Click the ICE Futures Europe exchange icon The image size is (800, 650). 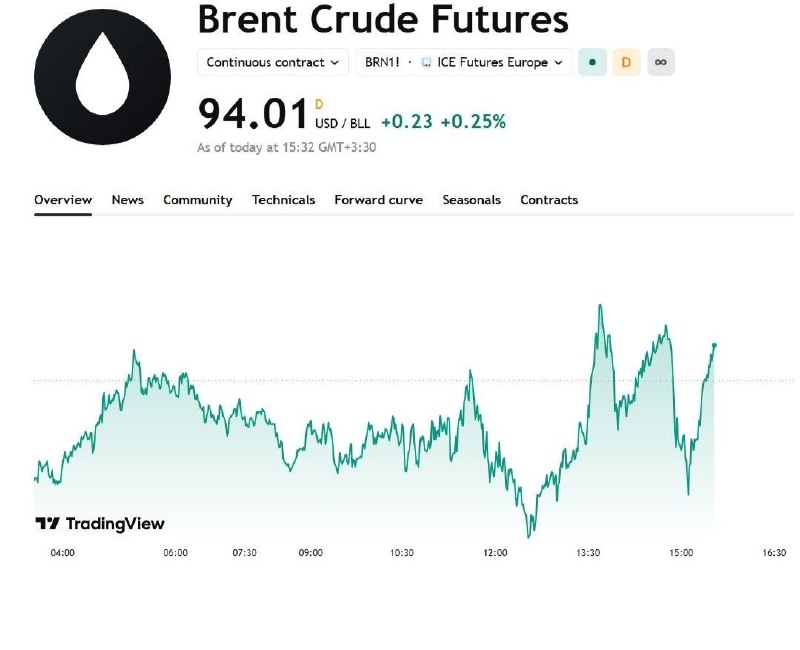click(426, 62)
